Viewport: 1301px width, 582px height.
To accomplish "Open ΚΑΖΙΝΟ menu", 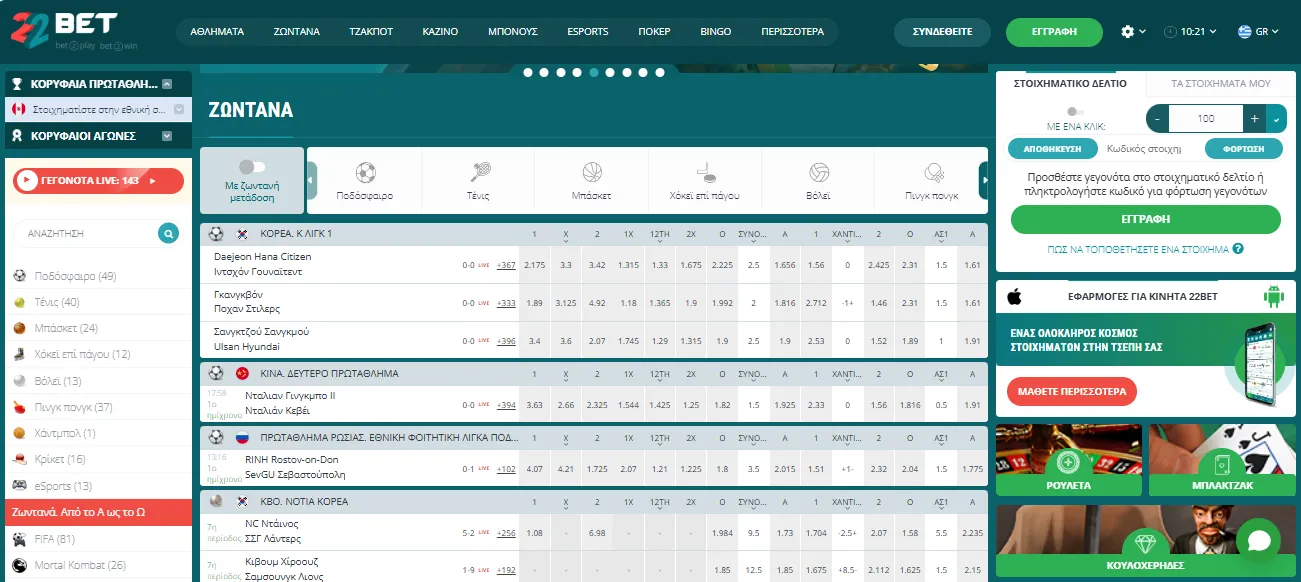I will pos(440,32).
